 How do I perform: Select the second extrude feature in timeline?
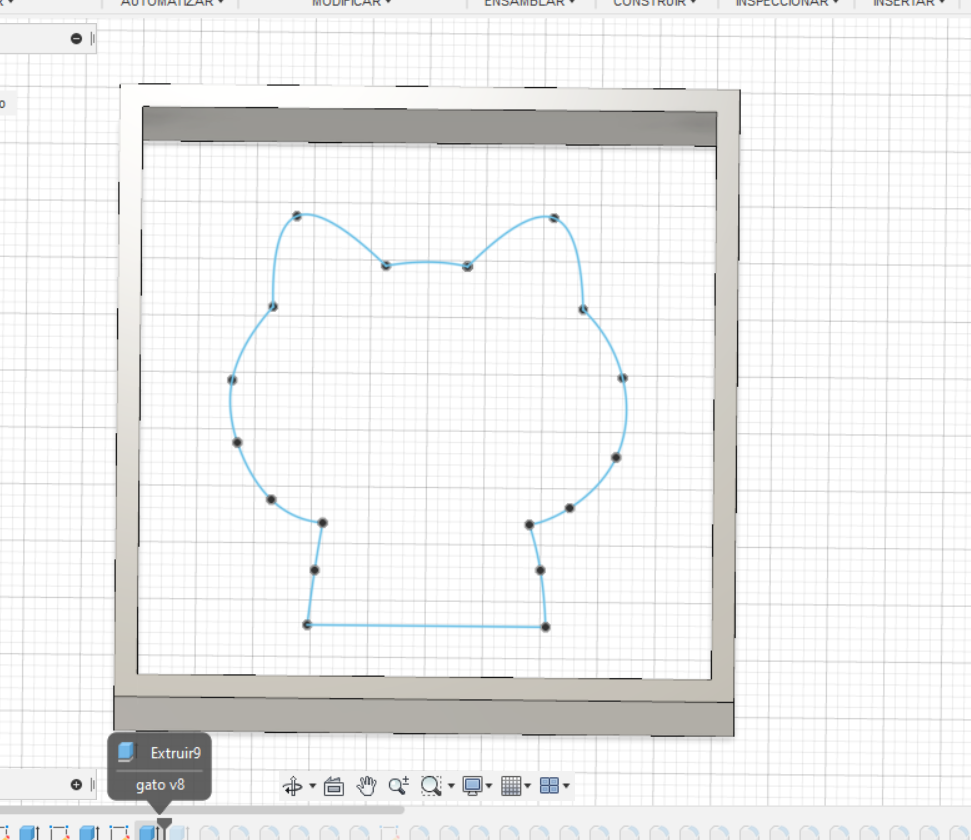[89, 832]
